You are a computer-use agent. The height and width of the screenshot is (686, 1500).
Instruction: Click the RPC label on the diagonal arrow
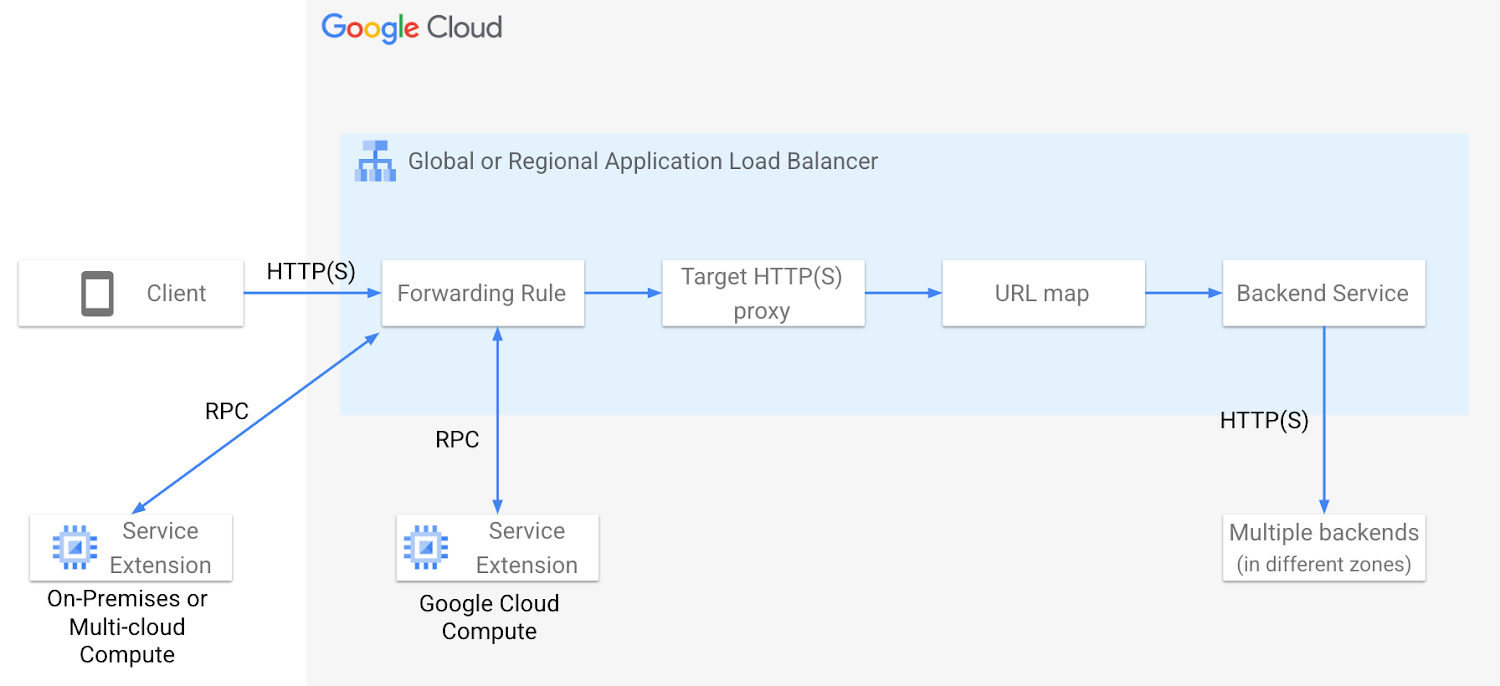point(227,411)
